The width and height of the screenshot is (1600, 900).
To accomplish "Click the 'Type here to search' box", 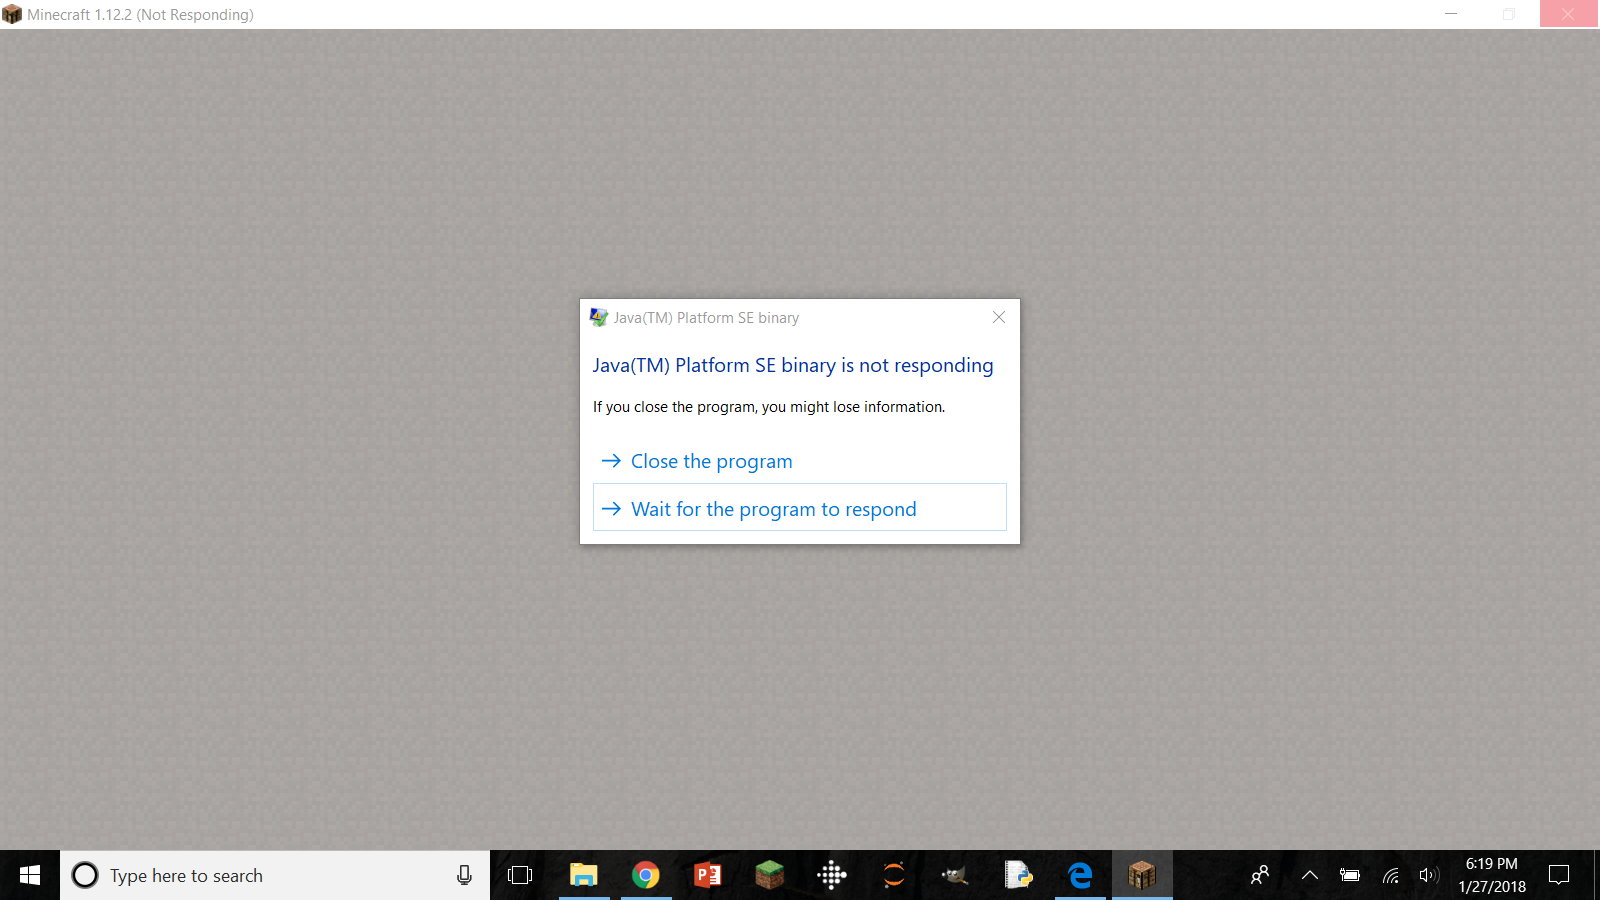I will (x=275, y=875).
